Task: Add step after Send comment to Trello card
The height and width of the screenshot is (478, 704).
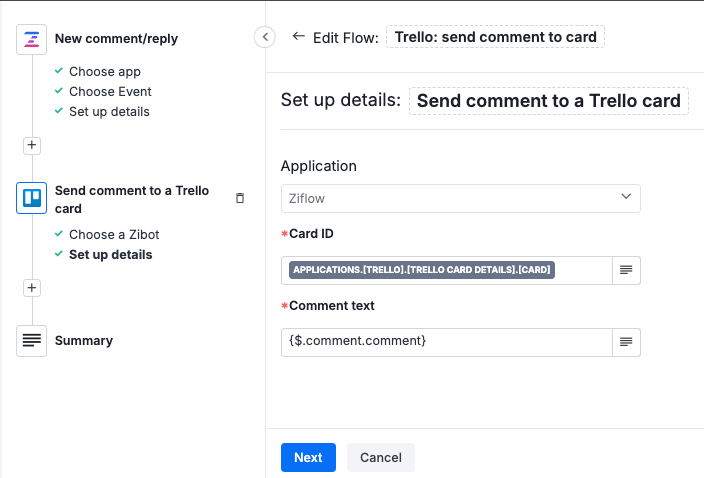Action: [32, 288]
